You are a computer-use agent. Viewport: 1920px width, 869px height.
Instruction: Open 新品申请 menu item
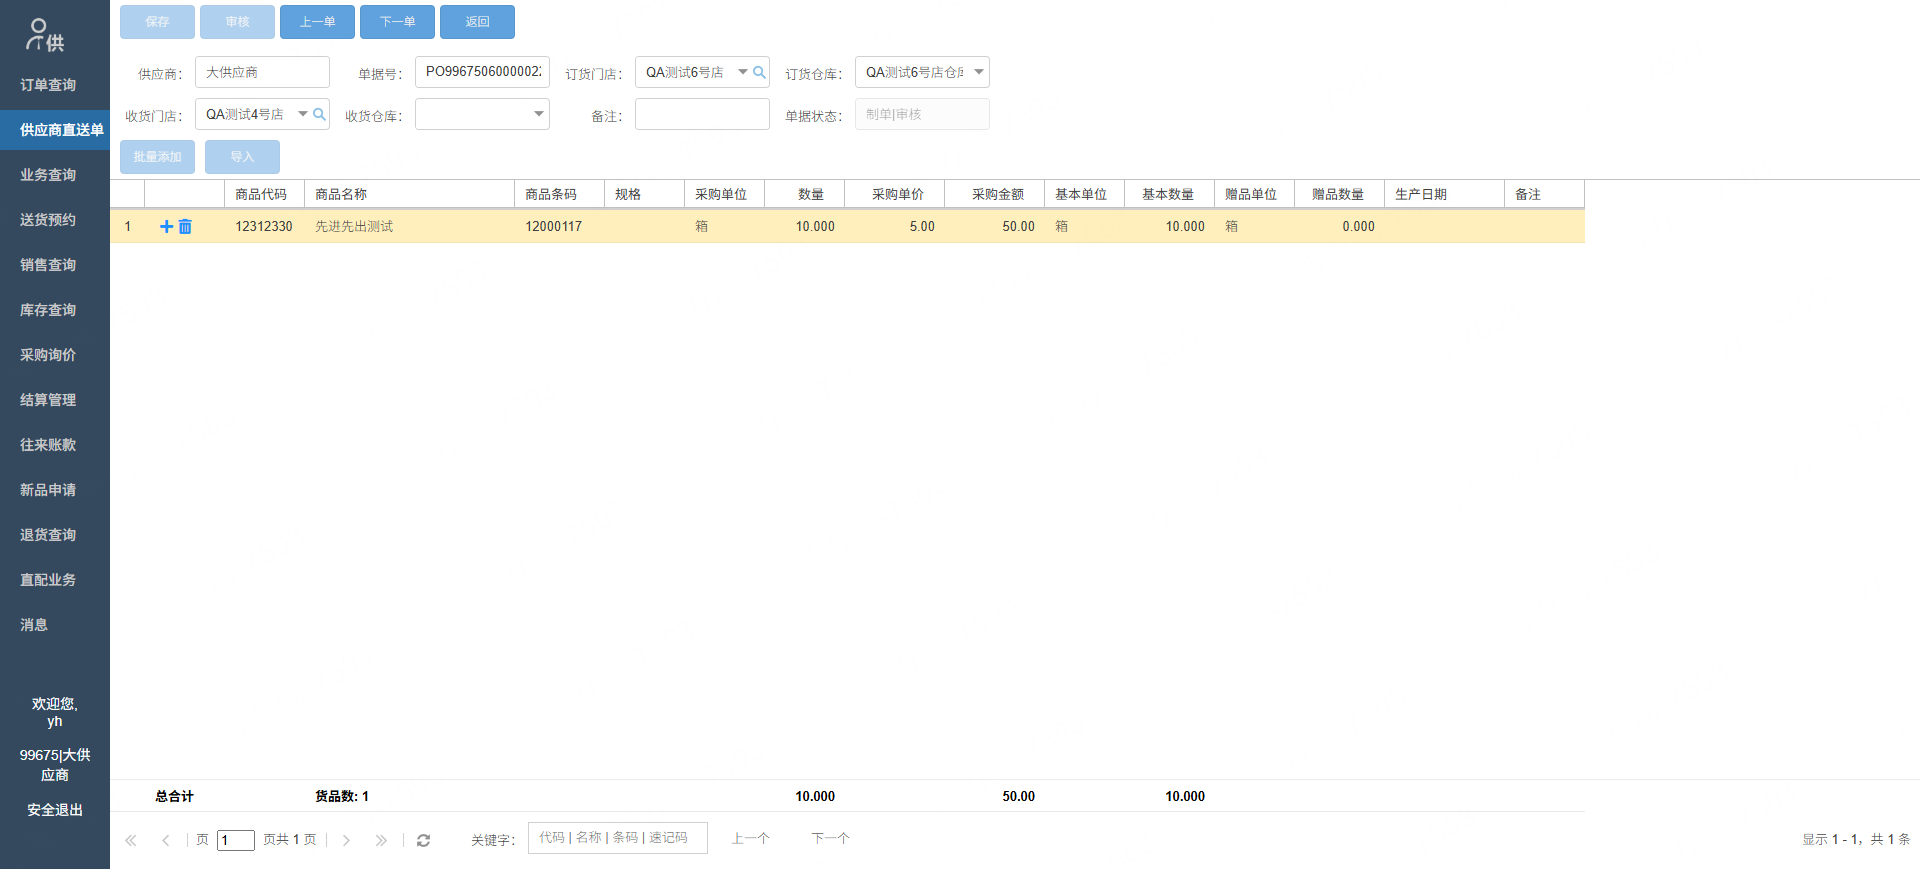55,490
